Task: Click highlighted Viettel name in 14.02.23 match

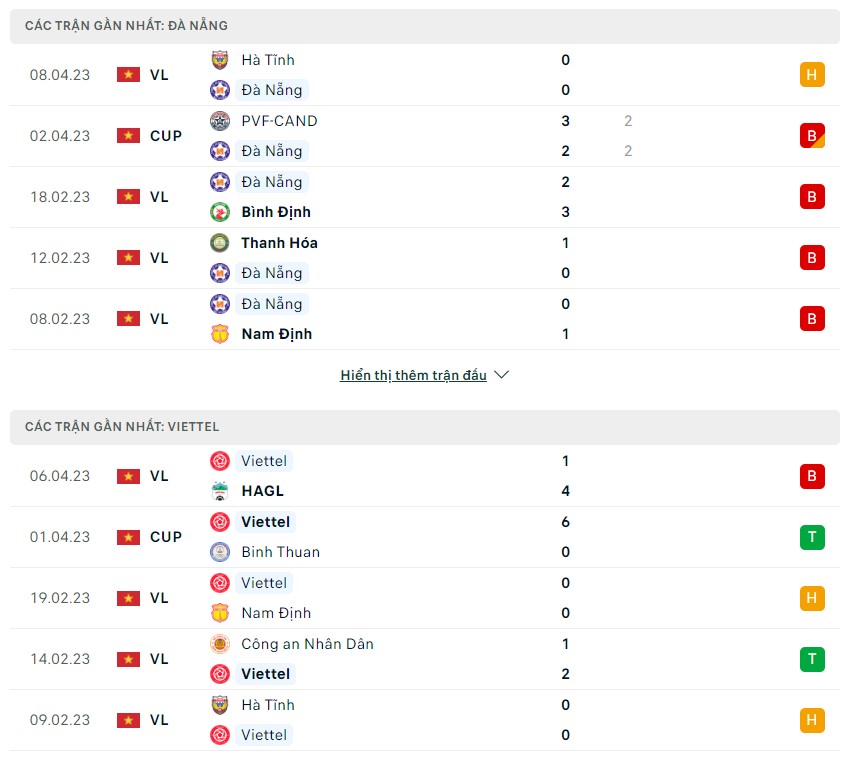Action: click(266, 674)
